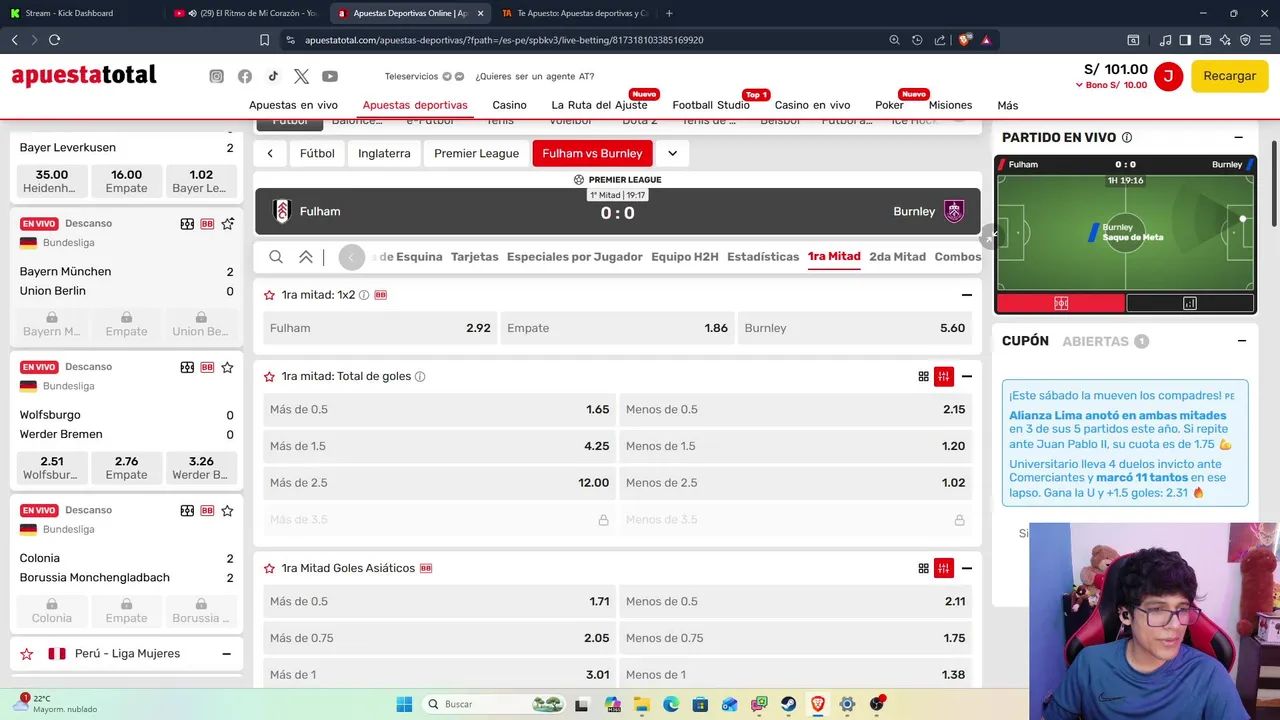Open the YouTube social icon
Screen dimensions: 1280x720
(x=330, y=76)
